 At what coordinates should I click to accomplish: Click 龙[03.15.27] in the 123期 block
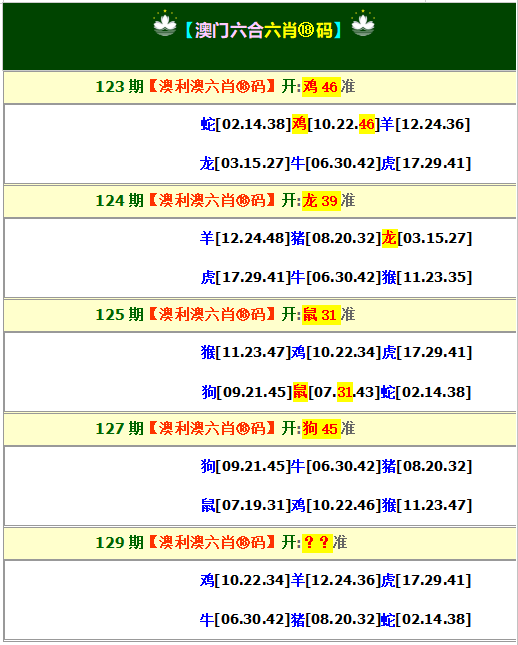pyautogui.click(x=245, y=163)
